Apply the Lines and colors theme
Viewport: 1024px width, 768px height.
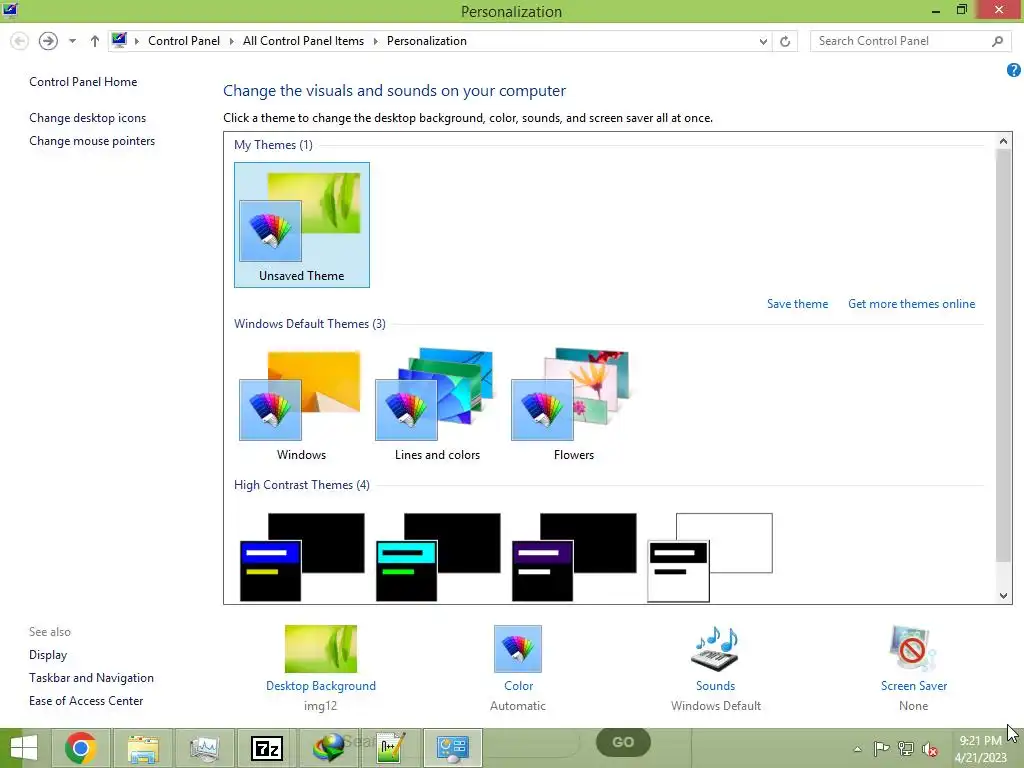click(437, 405)
